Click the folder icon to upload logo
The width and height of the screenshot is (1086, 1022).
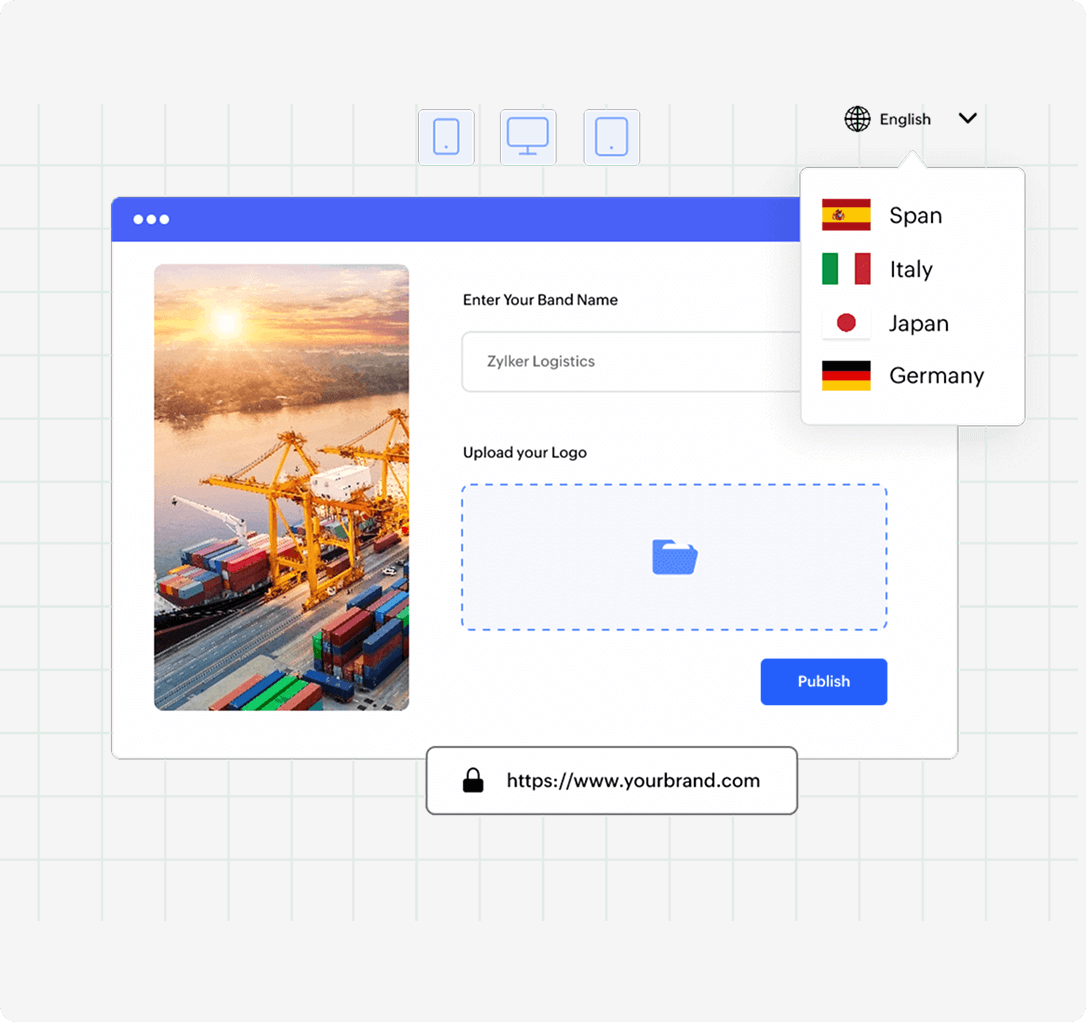pos(675,557)
